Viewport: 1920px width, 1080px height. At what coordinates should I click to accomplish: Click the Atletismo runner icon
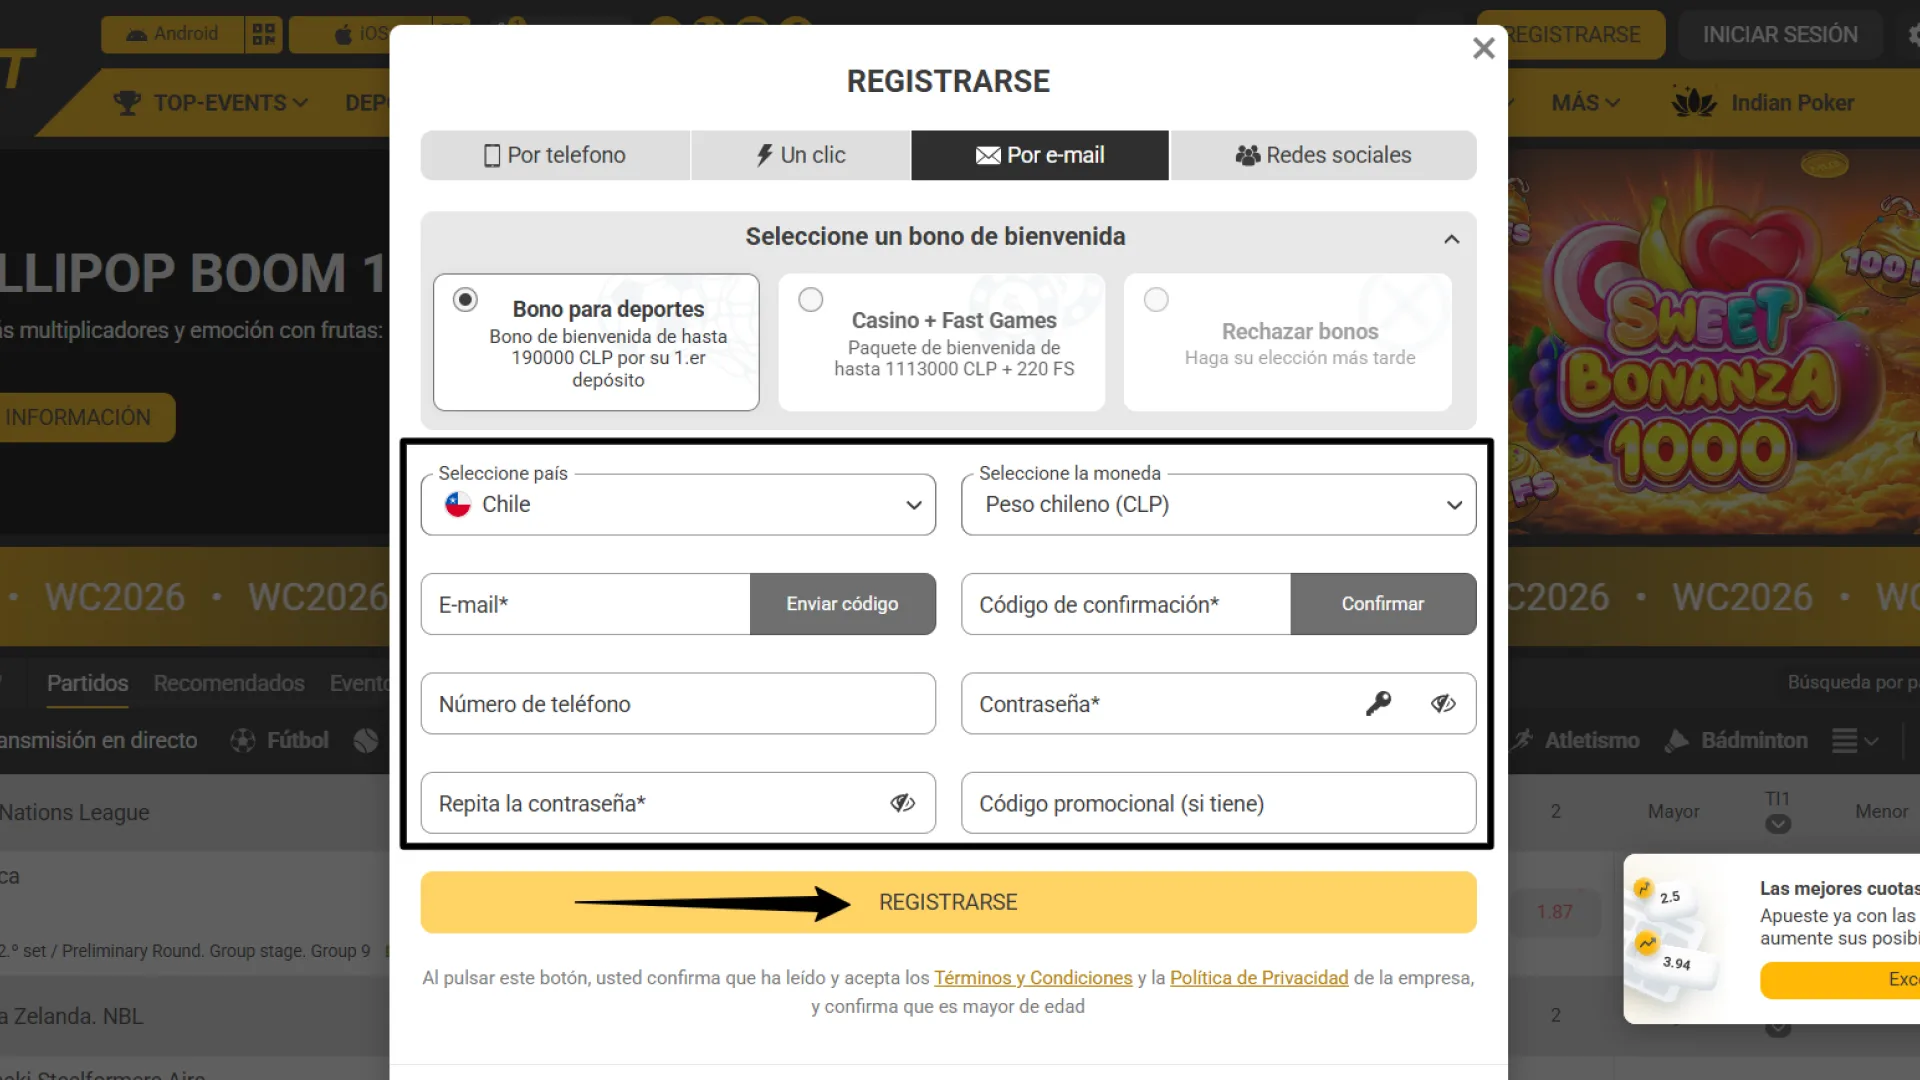1522,740
